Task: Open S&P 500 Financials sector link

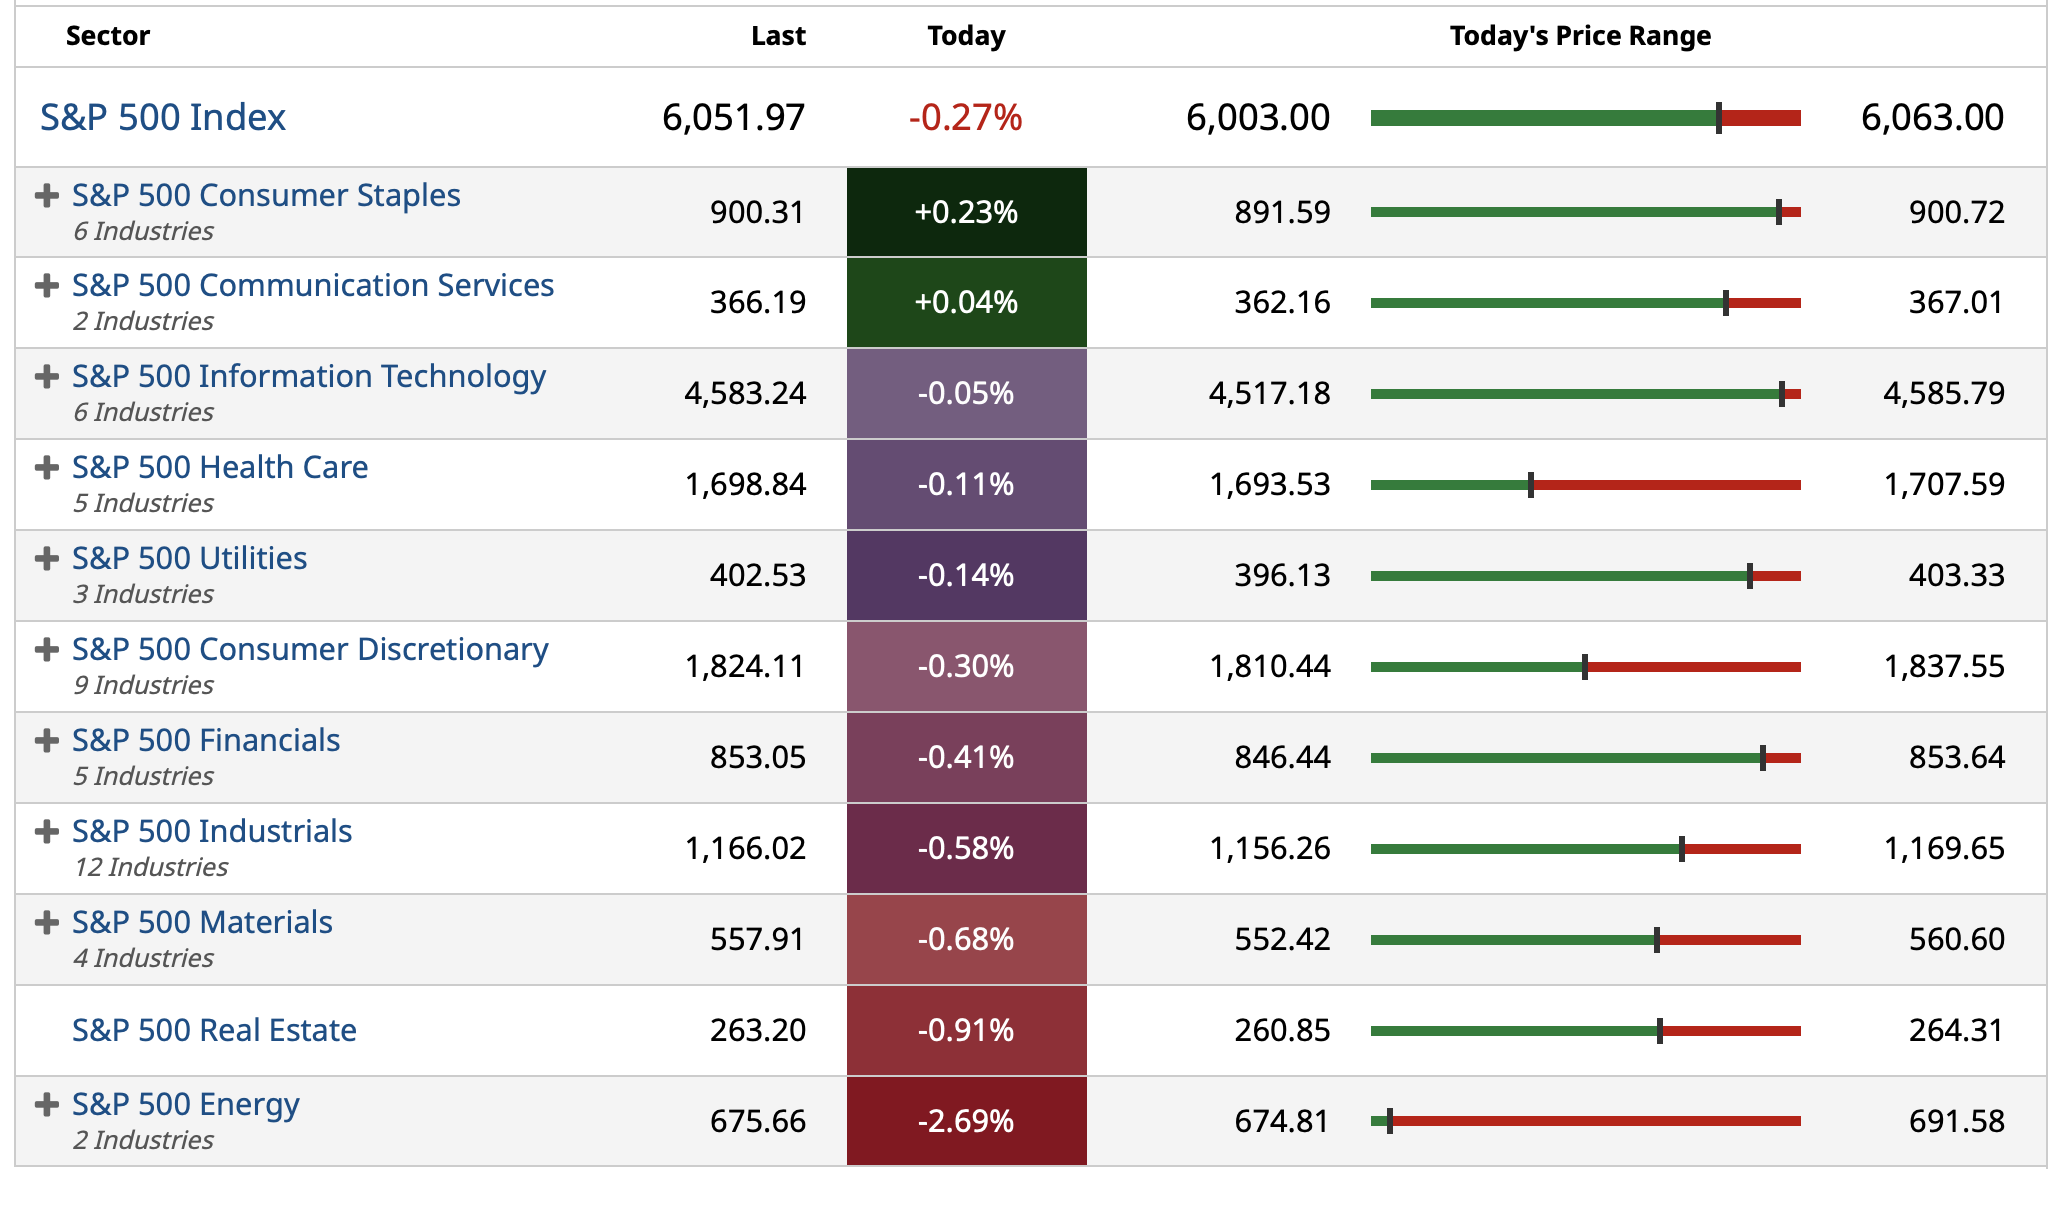Action: pos(206,740)
